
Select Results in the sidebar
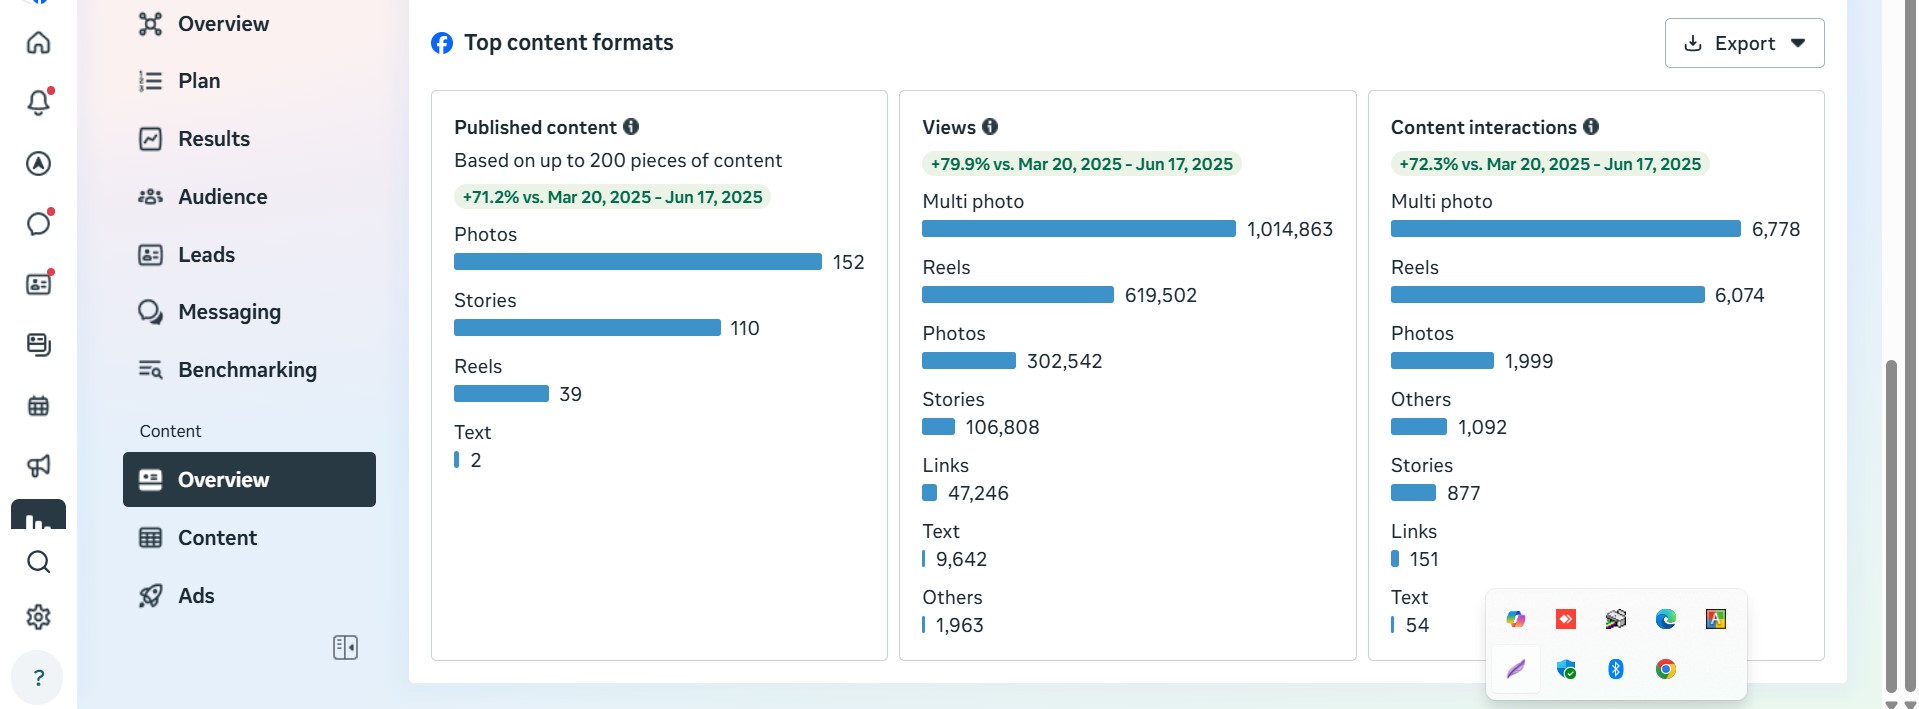pos(213,139)
